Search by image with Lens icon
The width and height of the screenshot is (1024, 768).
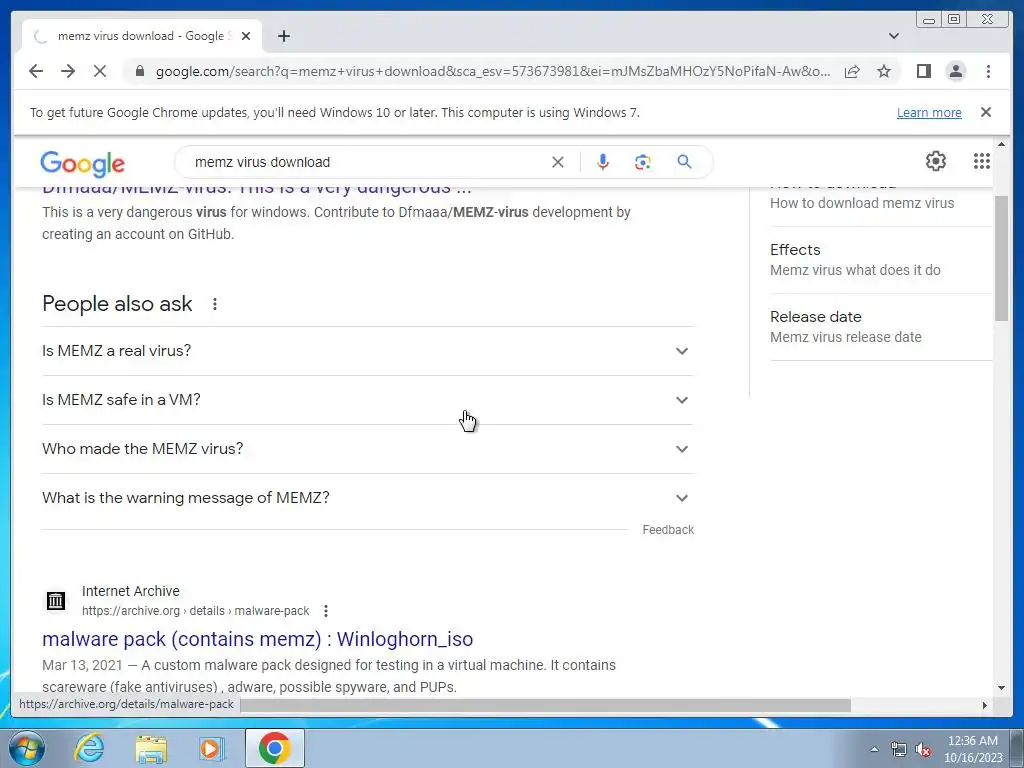tap(643, 162)
